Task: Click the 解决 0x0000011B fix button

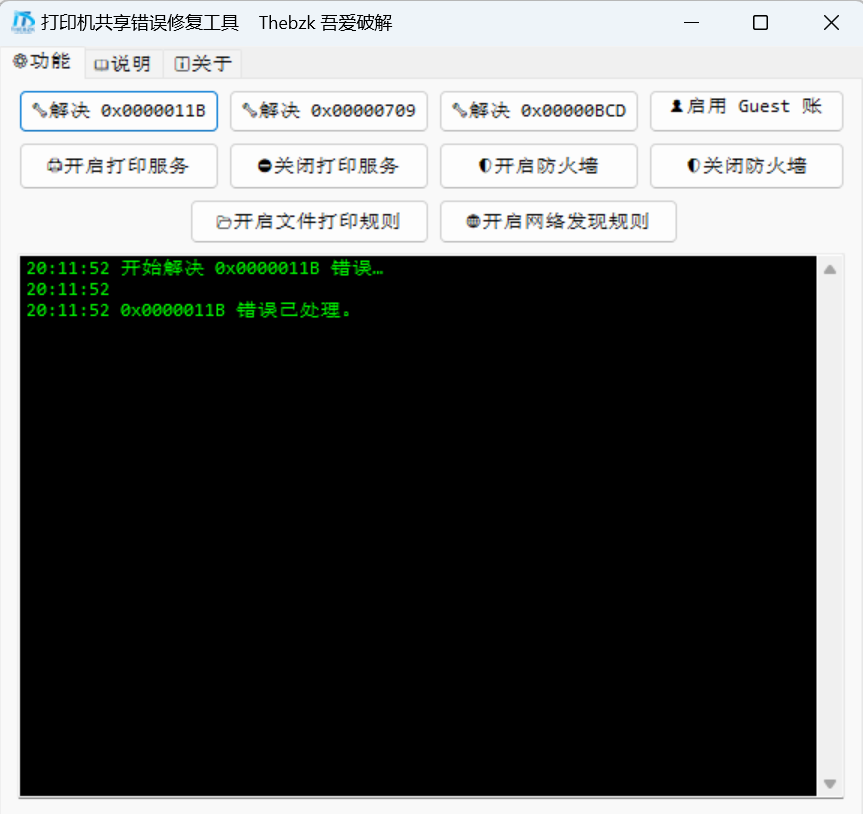Action: tap(119, 111)
